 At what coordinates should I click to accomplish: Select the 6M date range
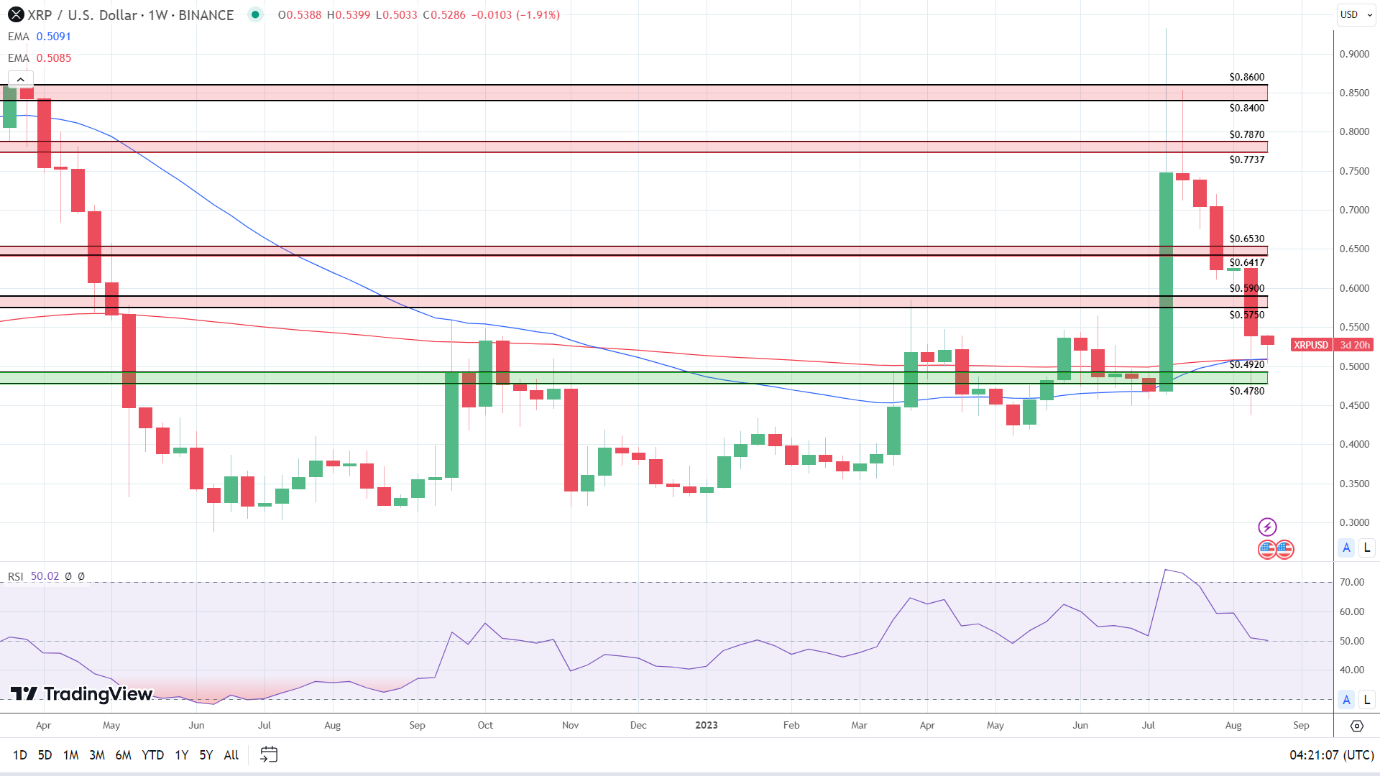123,755
